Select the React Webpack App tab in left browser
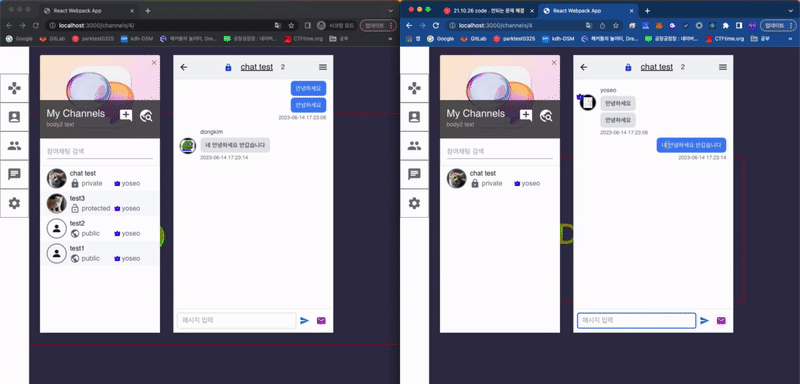800x384 pixels. 88,11
